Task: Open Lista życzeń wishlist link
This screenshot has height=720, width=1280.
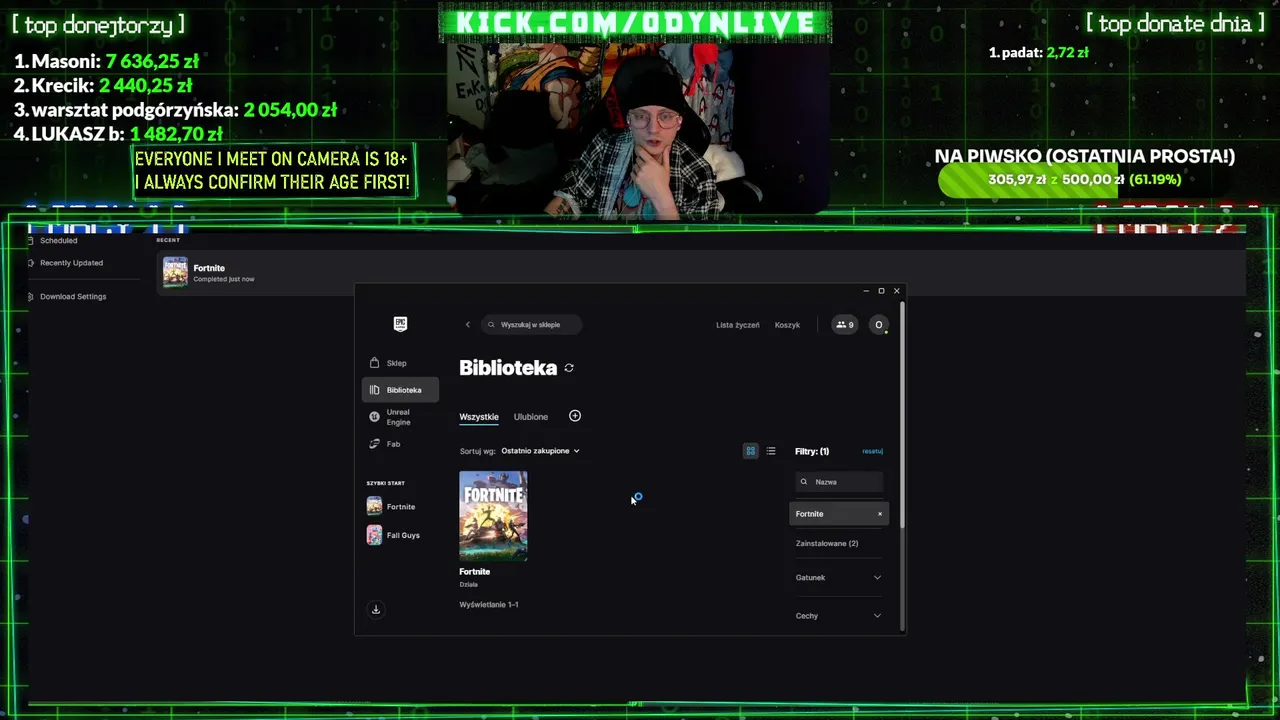Action: (738, 325)
